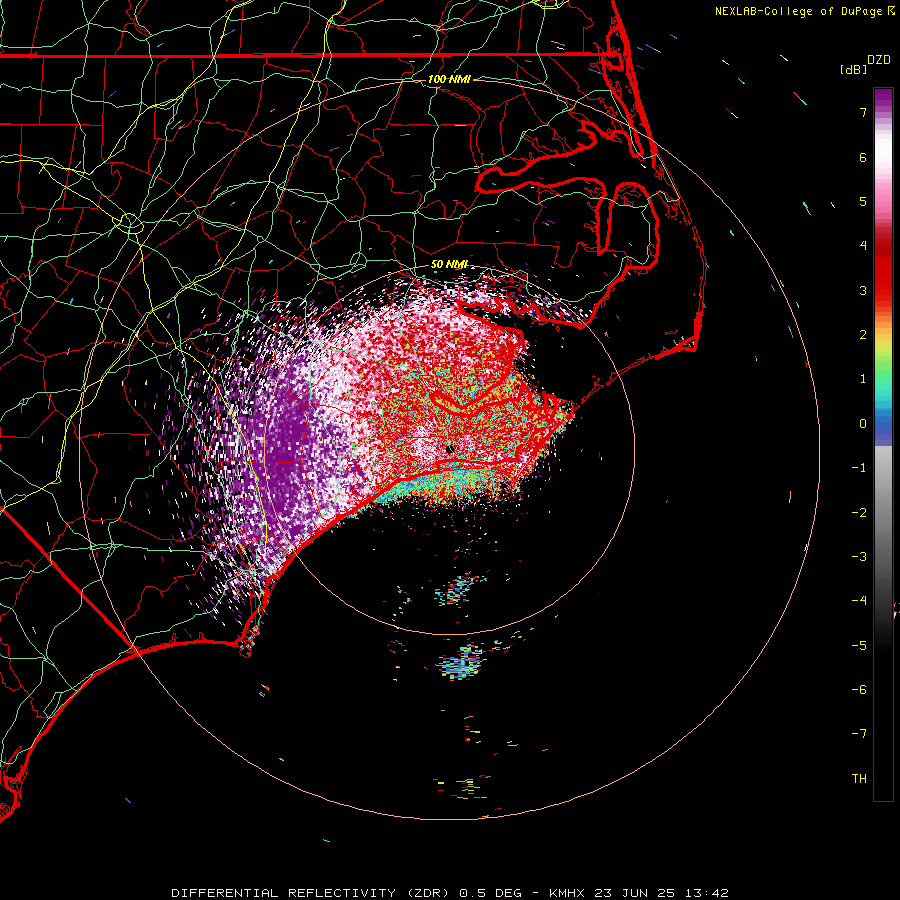This screenshot has height=900, width=900.
Task: Click the 13:42 timestamp
Action: click(707, 893)
